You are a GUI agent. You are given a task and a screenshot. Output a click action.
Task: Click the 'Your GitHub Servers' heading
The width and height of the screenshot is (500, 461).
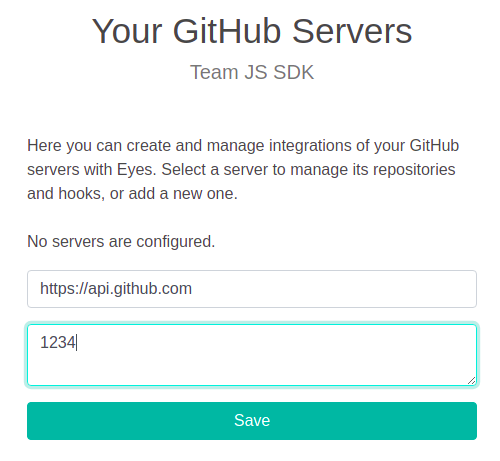click(x=252, y=32)
